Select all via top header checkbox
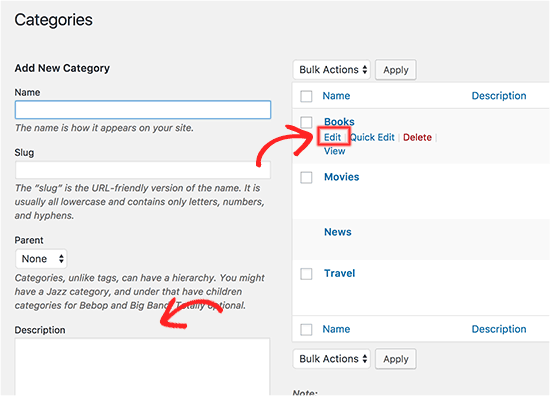 click(306, 96)
